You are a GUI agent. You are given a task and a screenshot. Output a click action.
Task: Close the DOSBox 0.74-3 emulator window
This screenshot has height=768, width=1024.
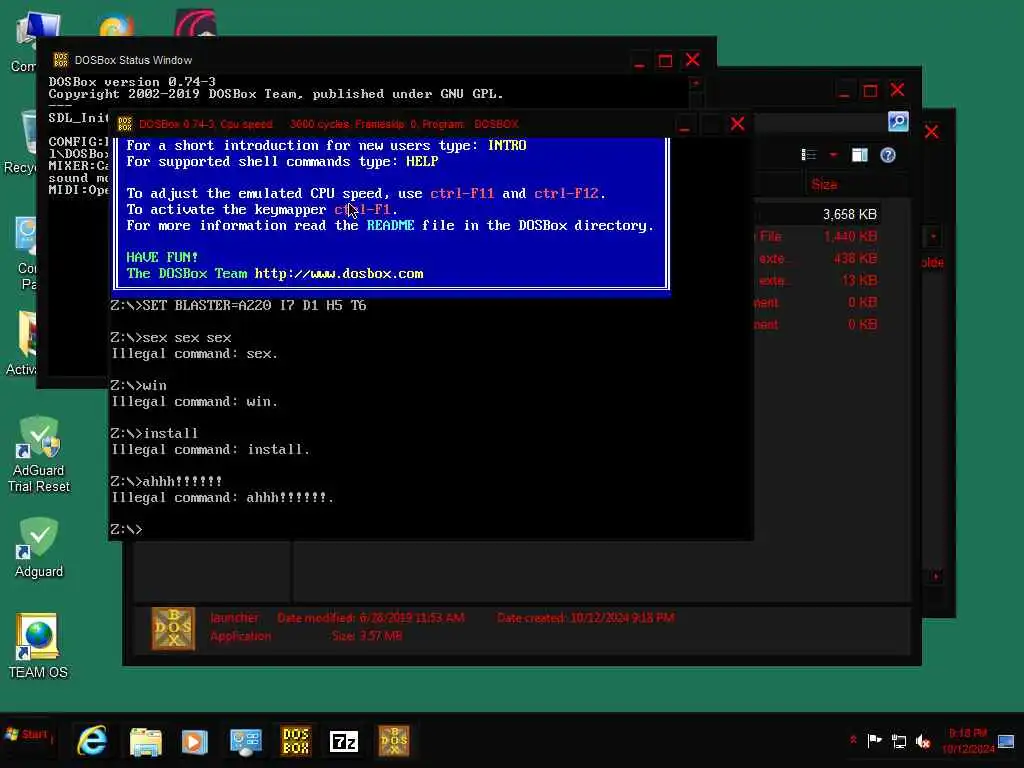tap(738, 124)
